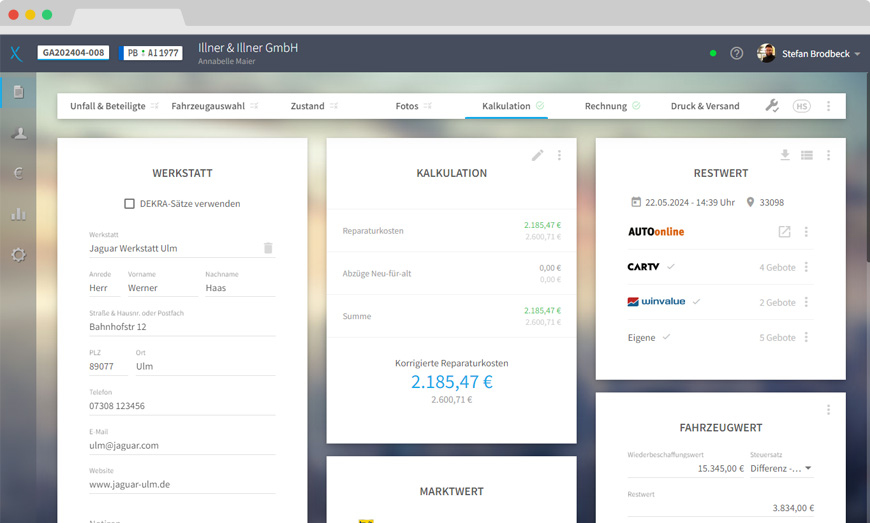Click the wrench tools icon
The width and height of the screenshot is (870, 523).
tap(772, 106)
